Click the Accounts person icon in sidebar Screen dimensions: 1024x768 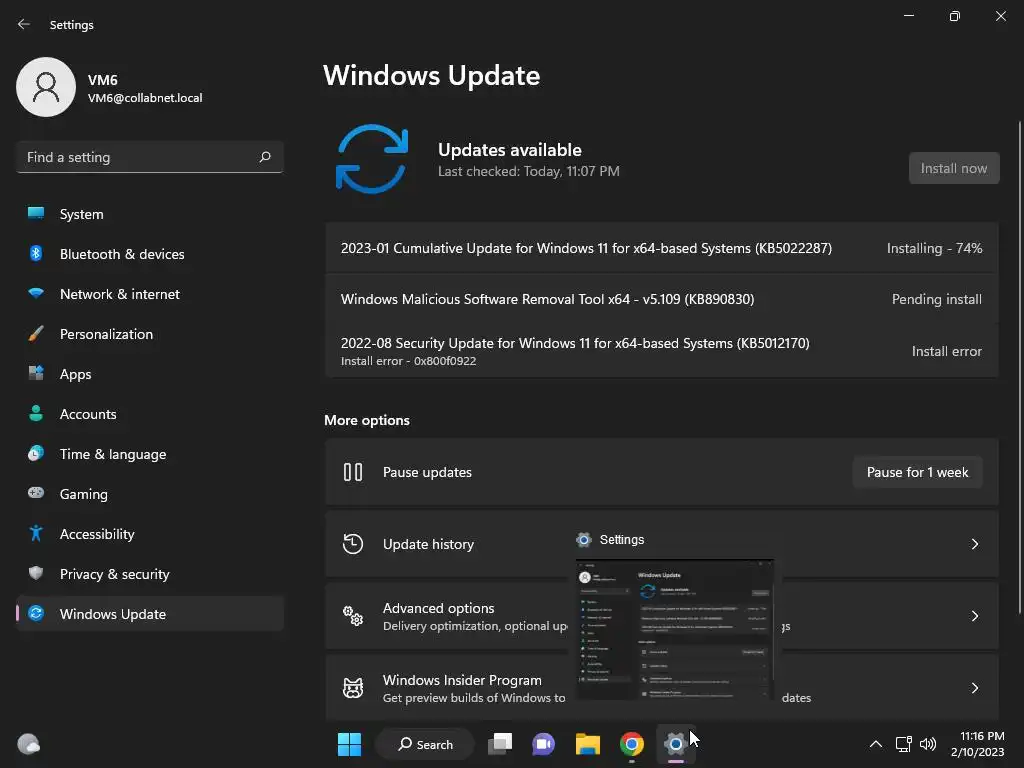point(36,413)
